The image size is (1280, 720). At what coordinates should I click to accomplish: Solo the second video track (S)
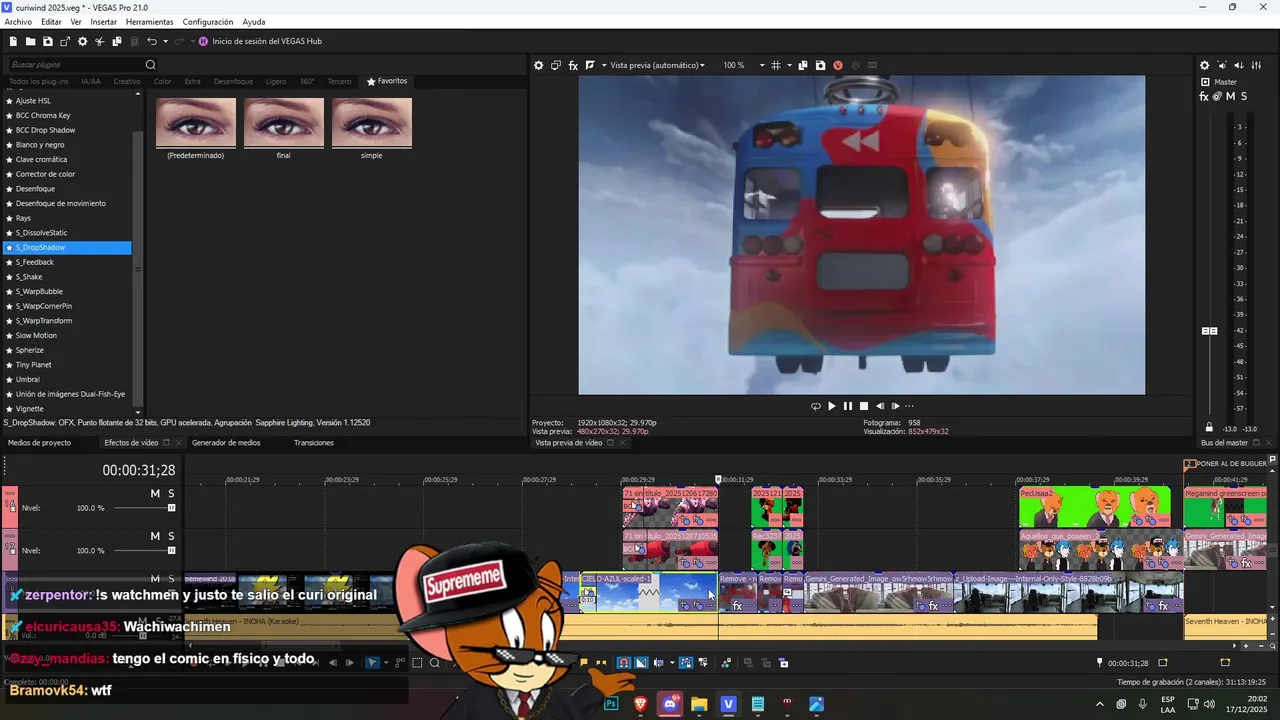pyautogui.click(x=171, y=536)
